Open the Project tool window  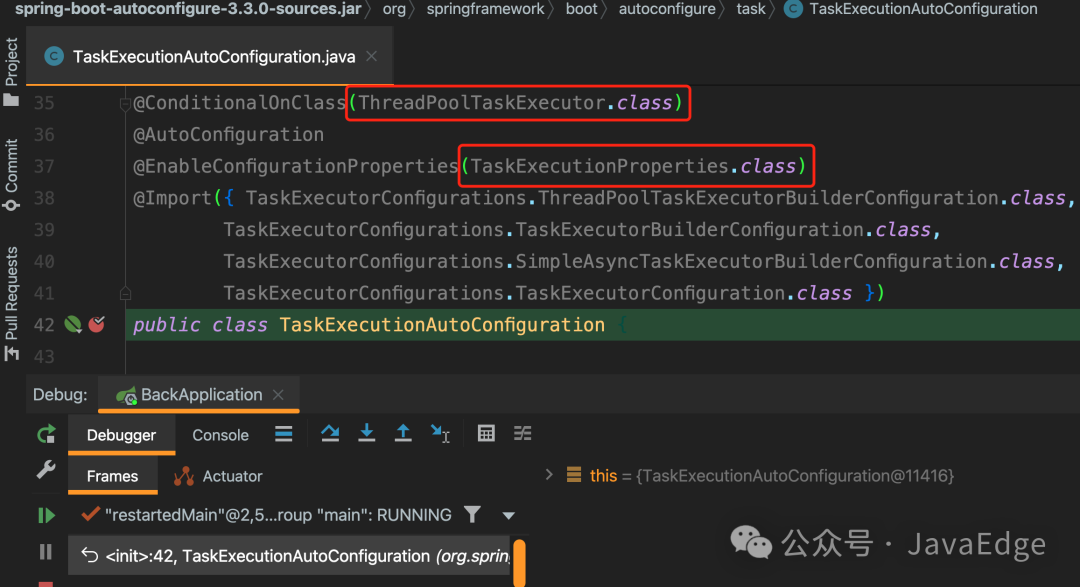pos(11,71)
